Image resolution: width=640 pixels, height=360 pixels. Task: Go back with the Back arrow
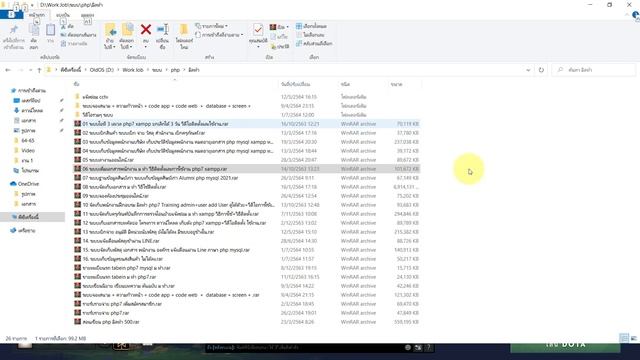pyautogui.click(x=8, y=70)
